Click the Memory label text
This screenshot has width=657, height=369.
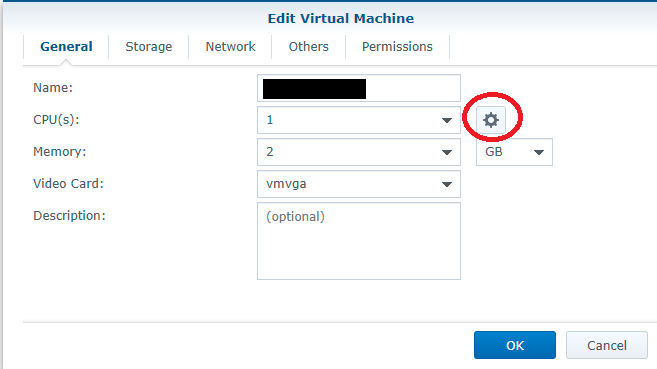tap(59, 152)
